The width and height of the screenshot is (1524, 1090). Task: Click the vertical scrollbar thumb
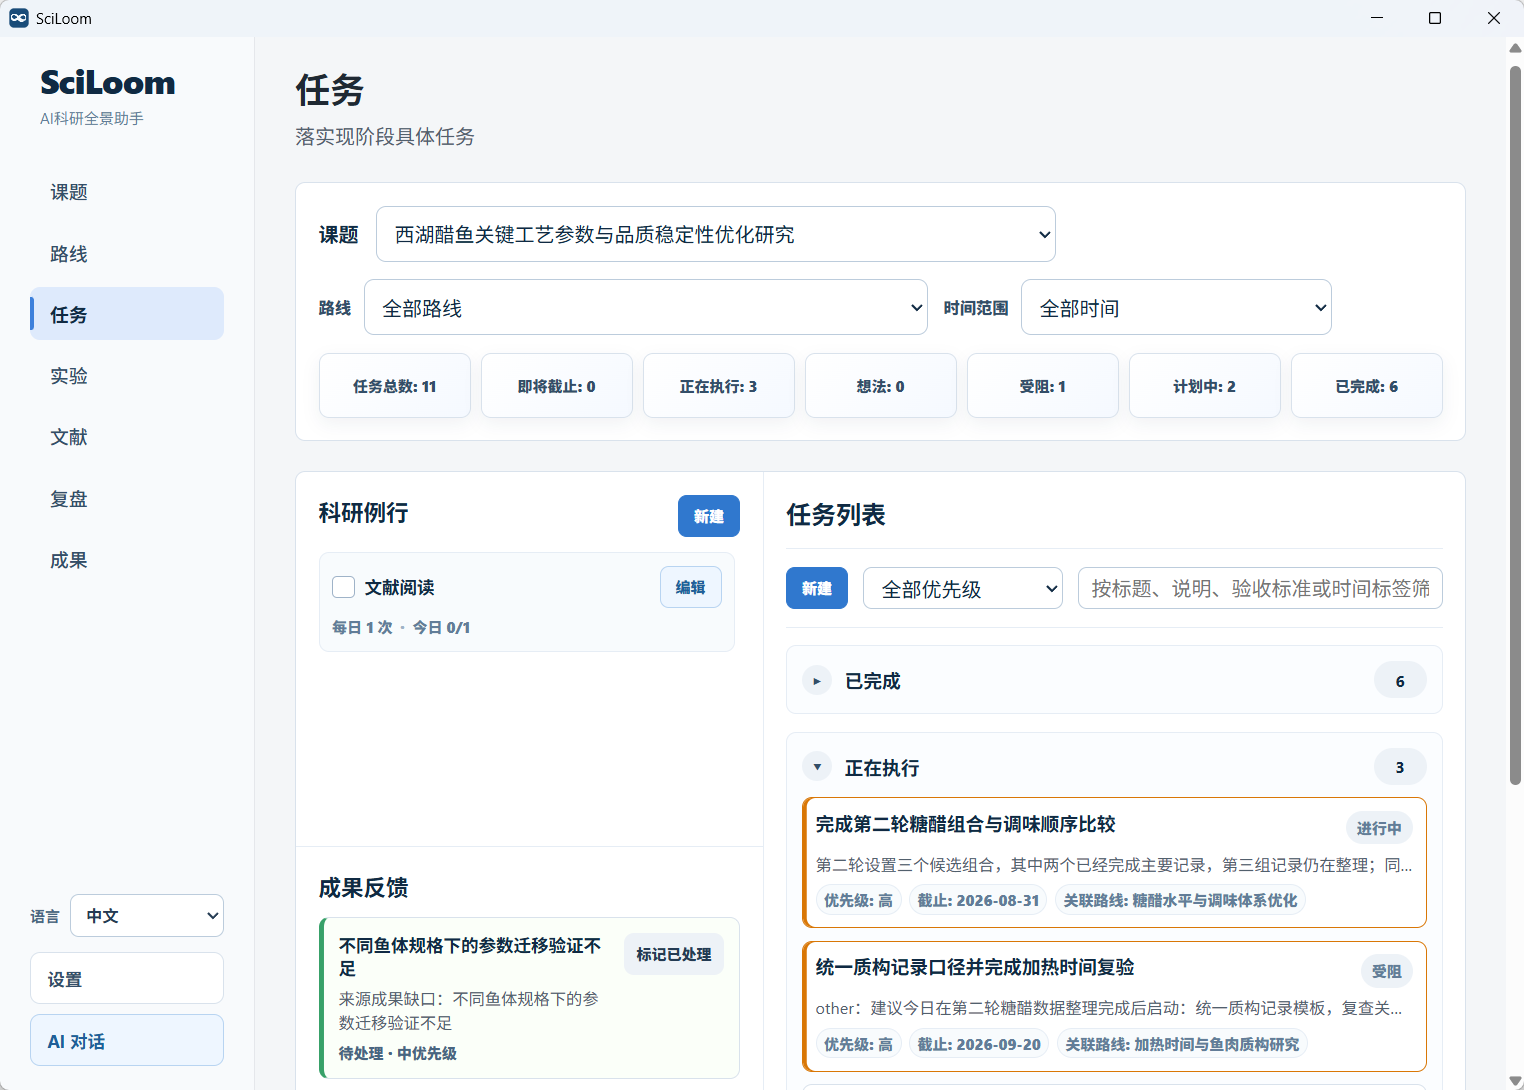(1515, 425)
